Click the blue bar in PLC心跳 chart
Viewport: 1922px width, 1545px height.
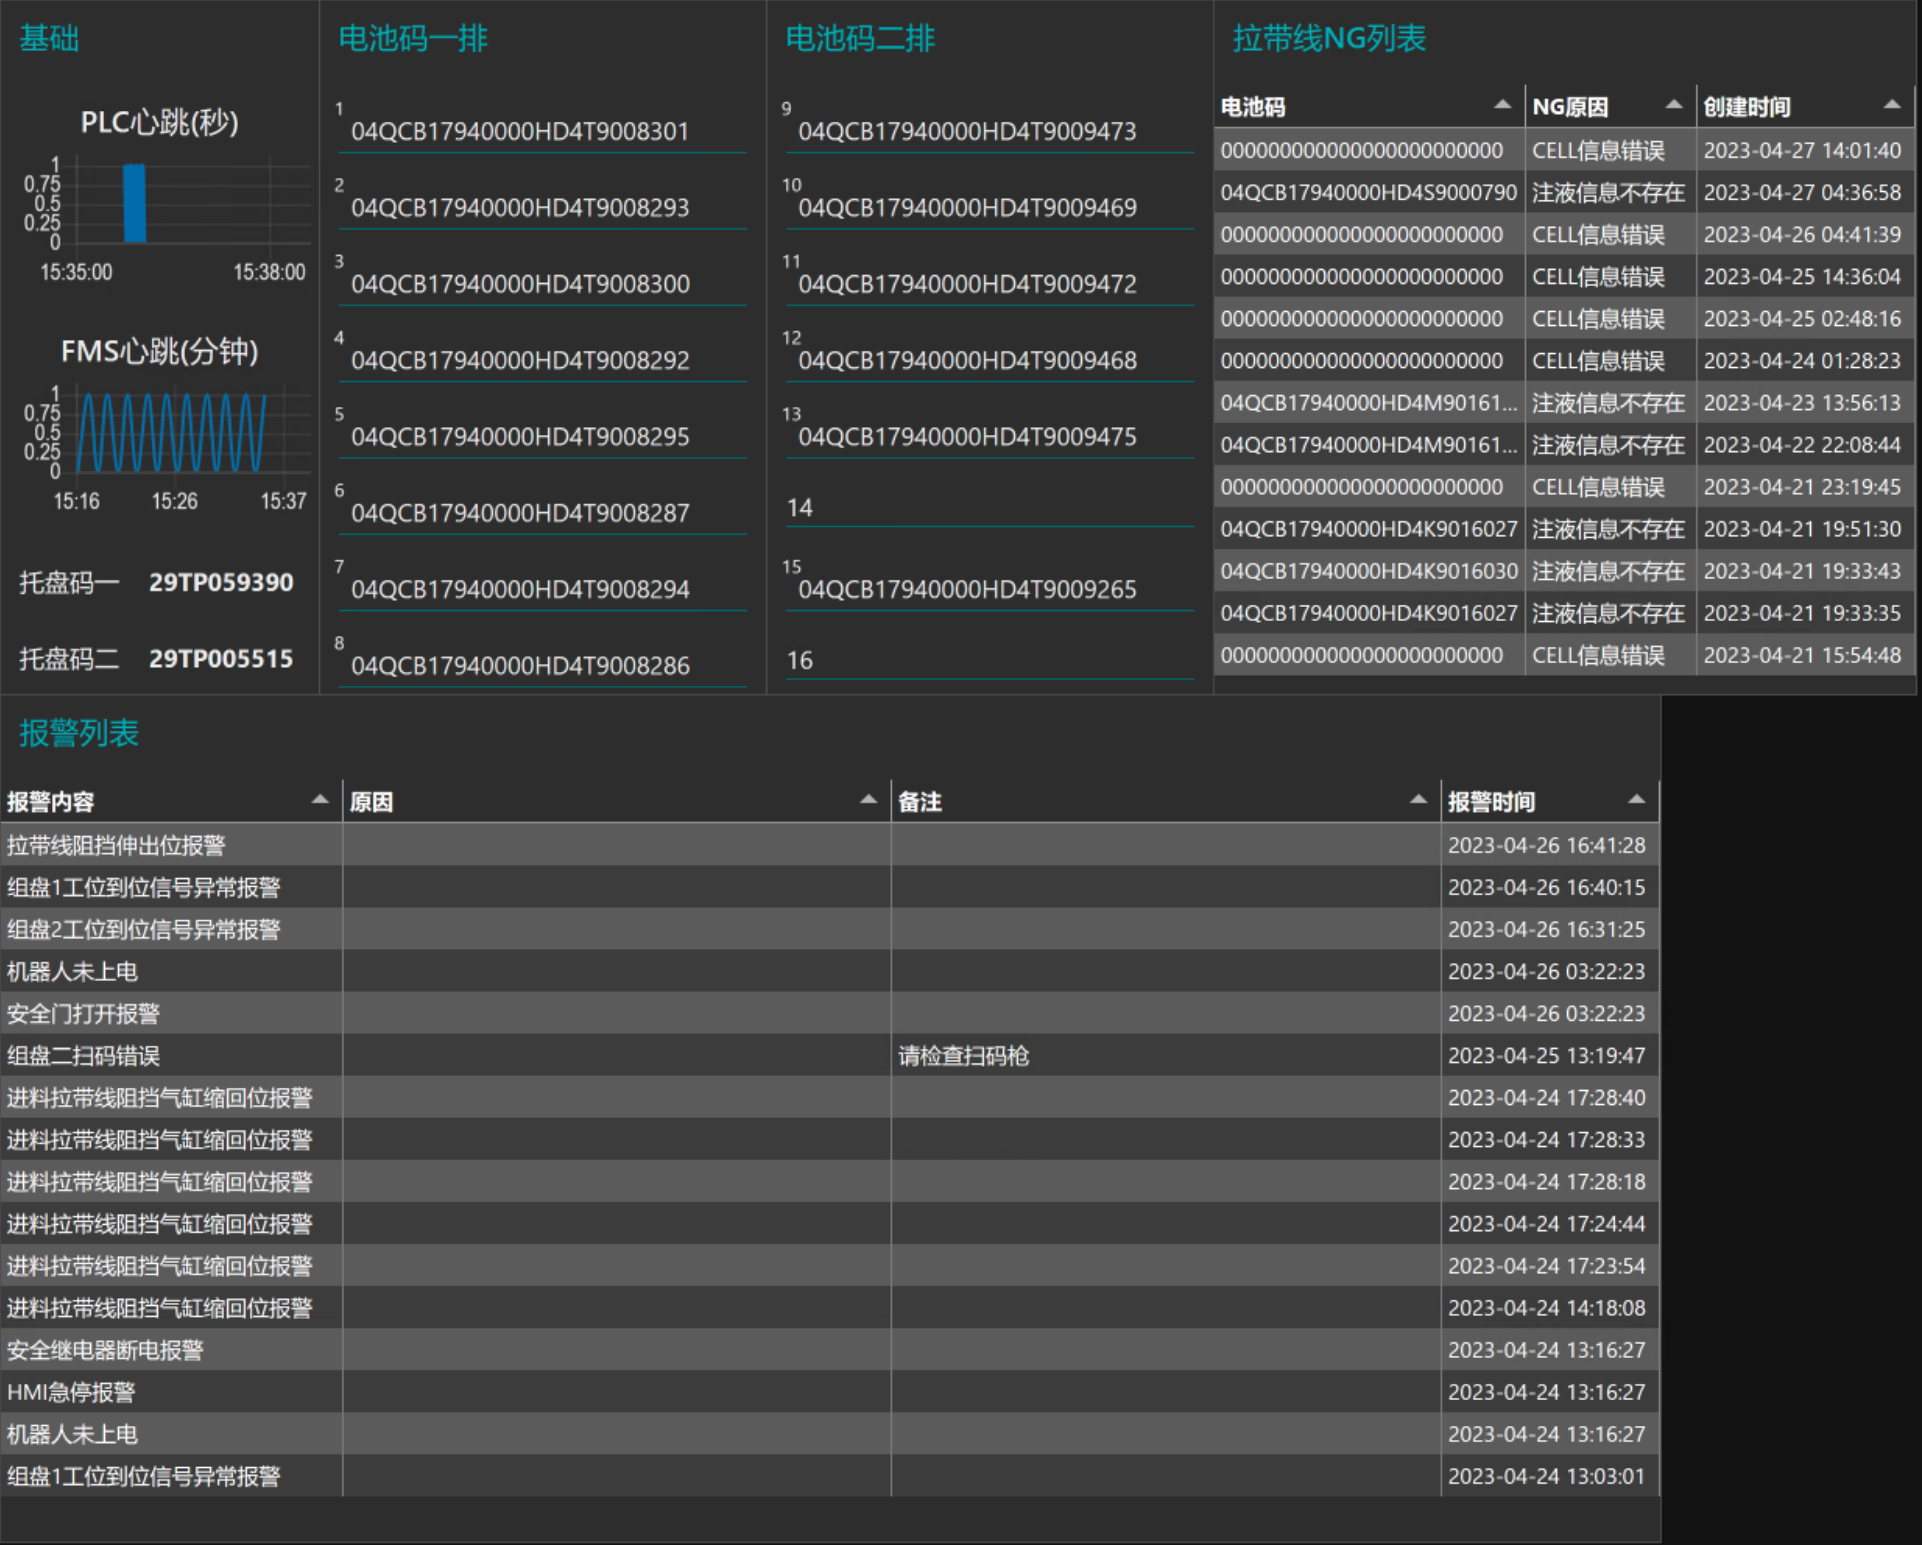[134, 204]
